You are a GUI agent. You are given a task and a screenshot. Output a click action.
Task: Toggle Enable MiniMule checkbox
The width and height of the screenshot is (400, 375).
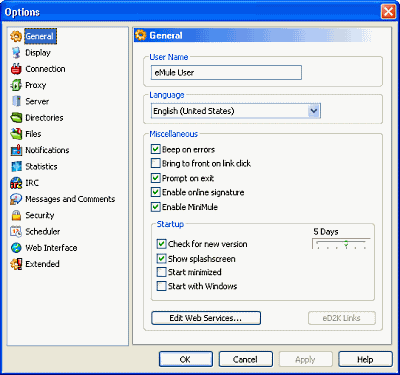click(x=155, y=207)
